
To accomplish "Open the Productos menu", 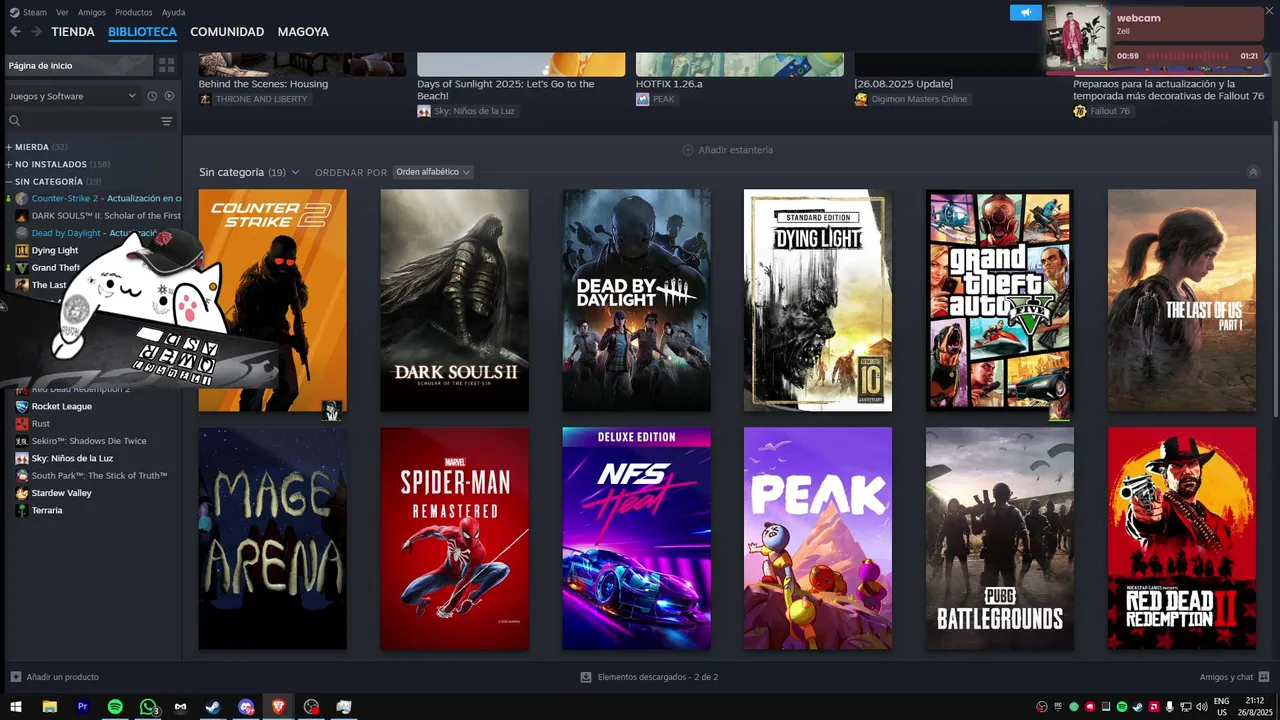I will pos(134,12).
